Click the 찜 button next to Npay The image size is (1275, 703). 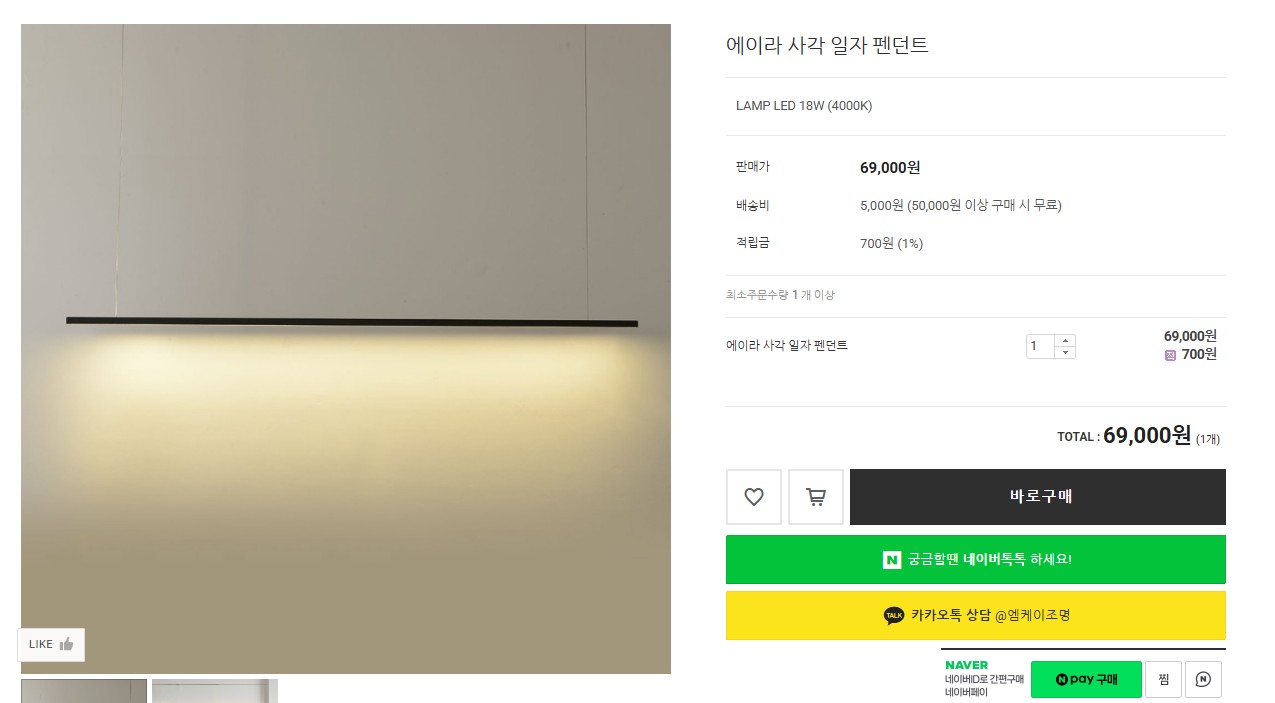click(1163, 680)
